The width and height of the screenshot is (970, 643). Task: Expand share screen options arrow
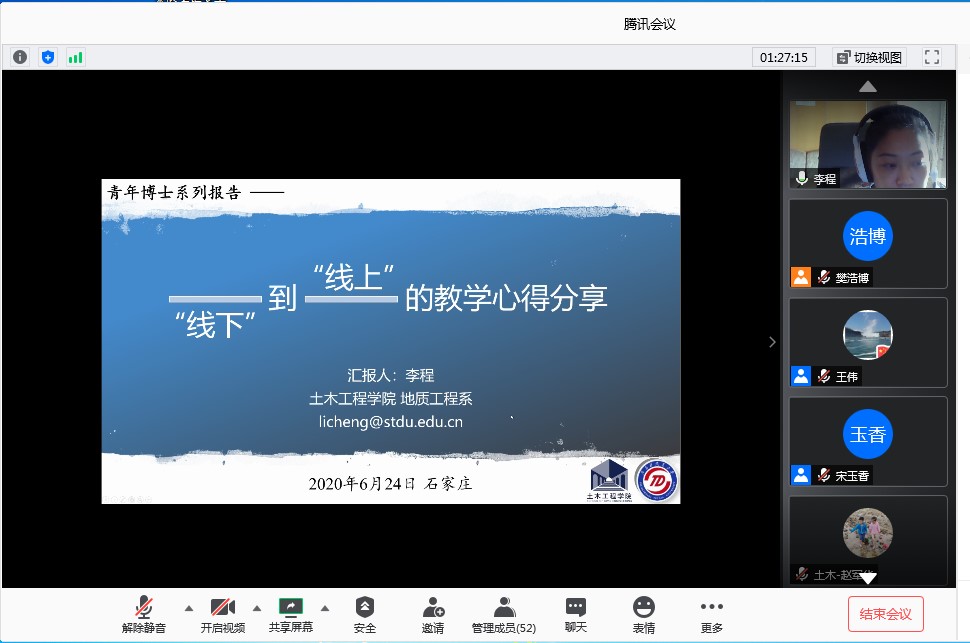click(324, 607)
